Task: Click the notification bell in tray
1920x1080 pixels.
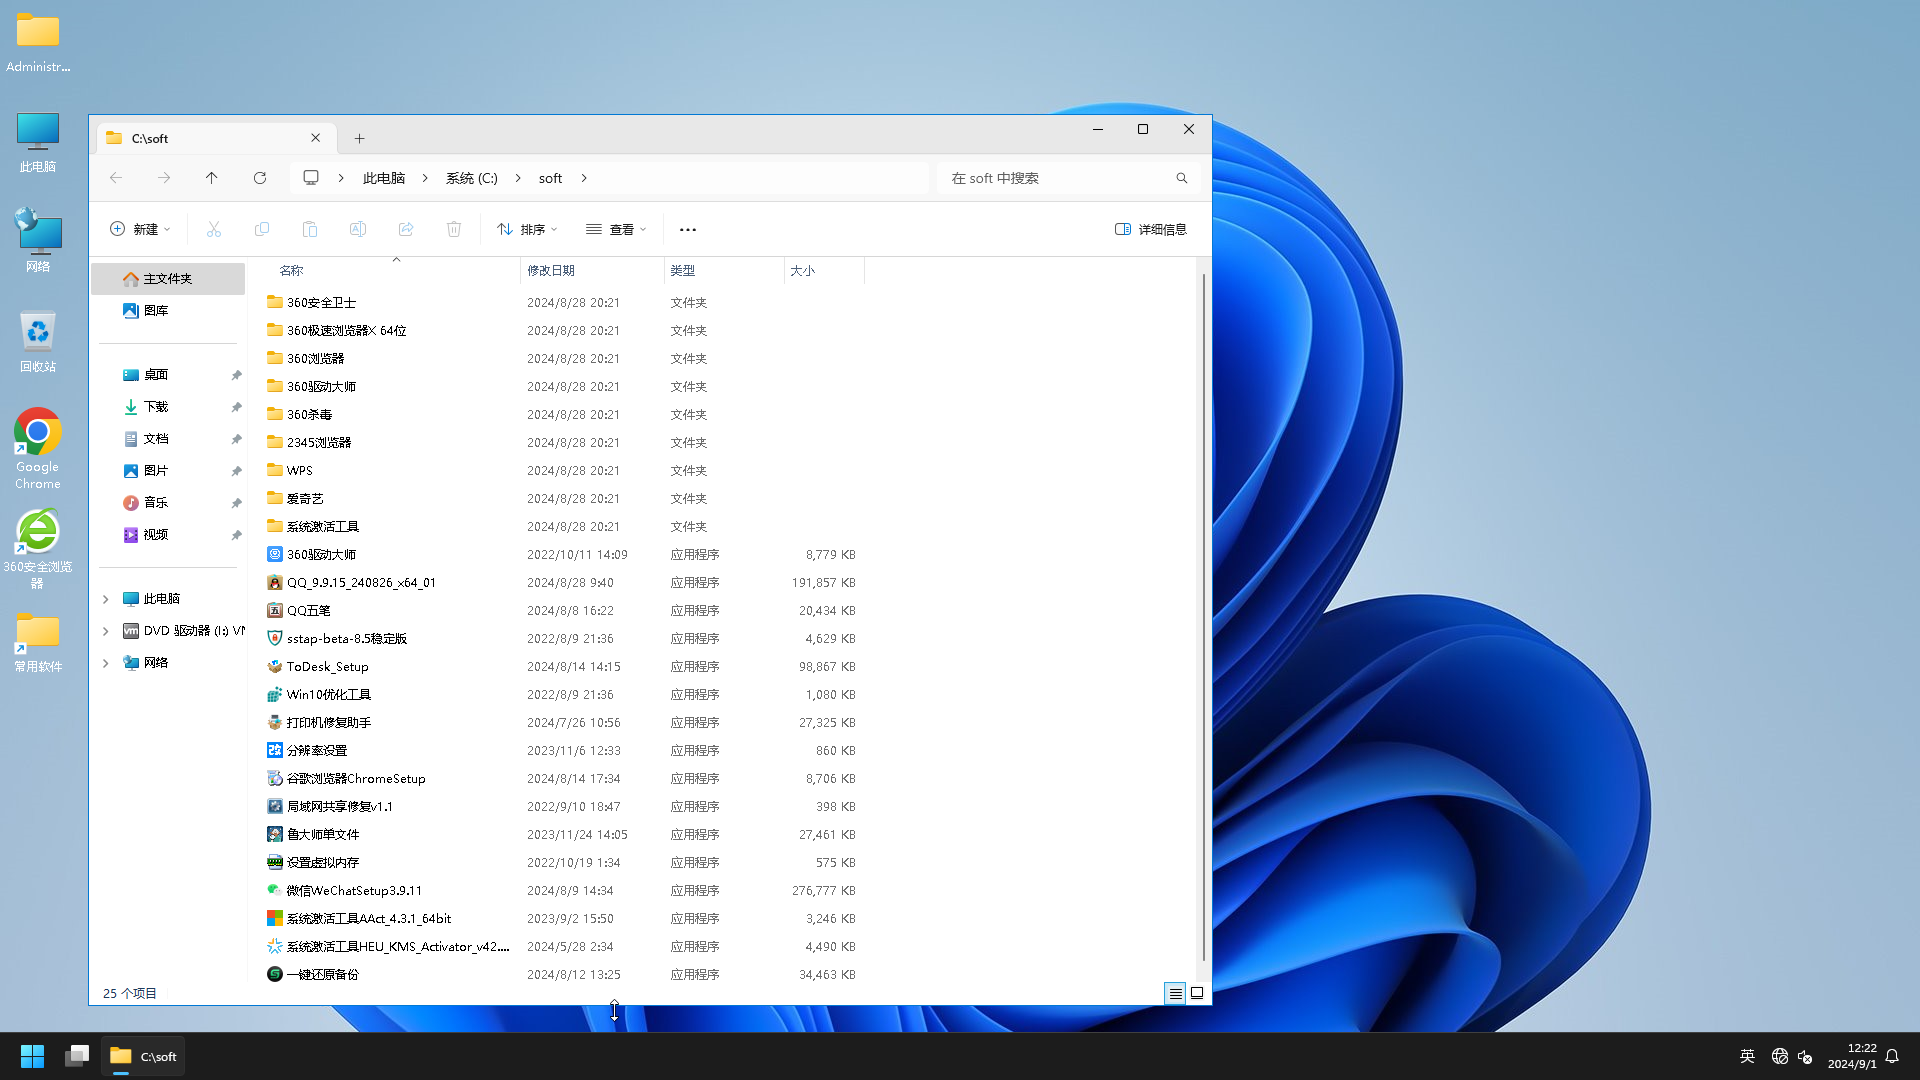Action: tap(1892, 1056)
